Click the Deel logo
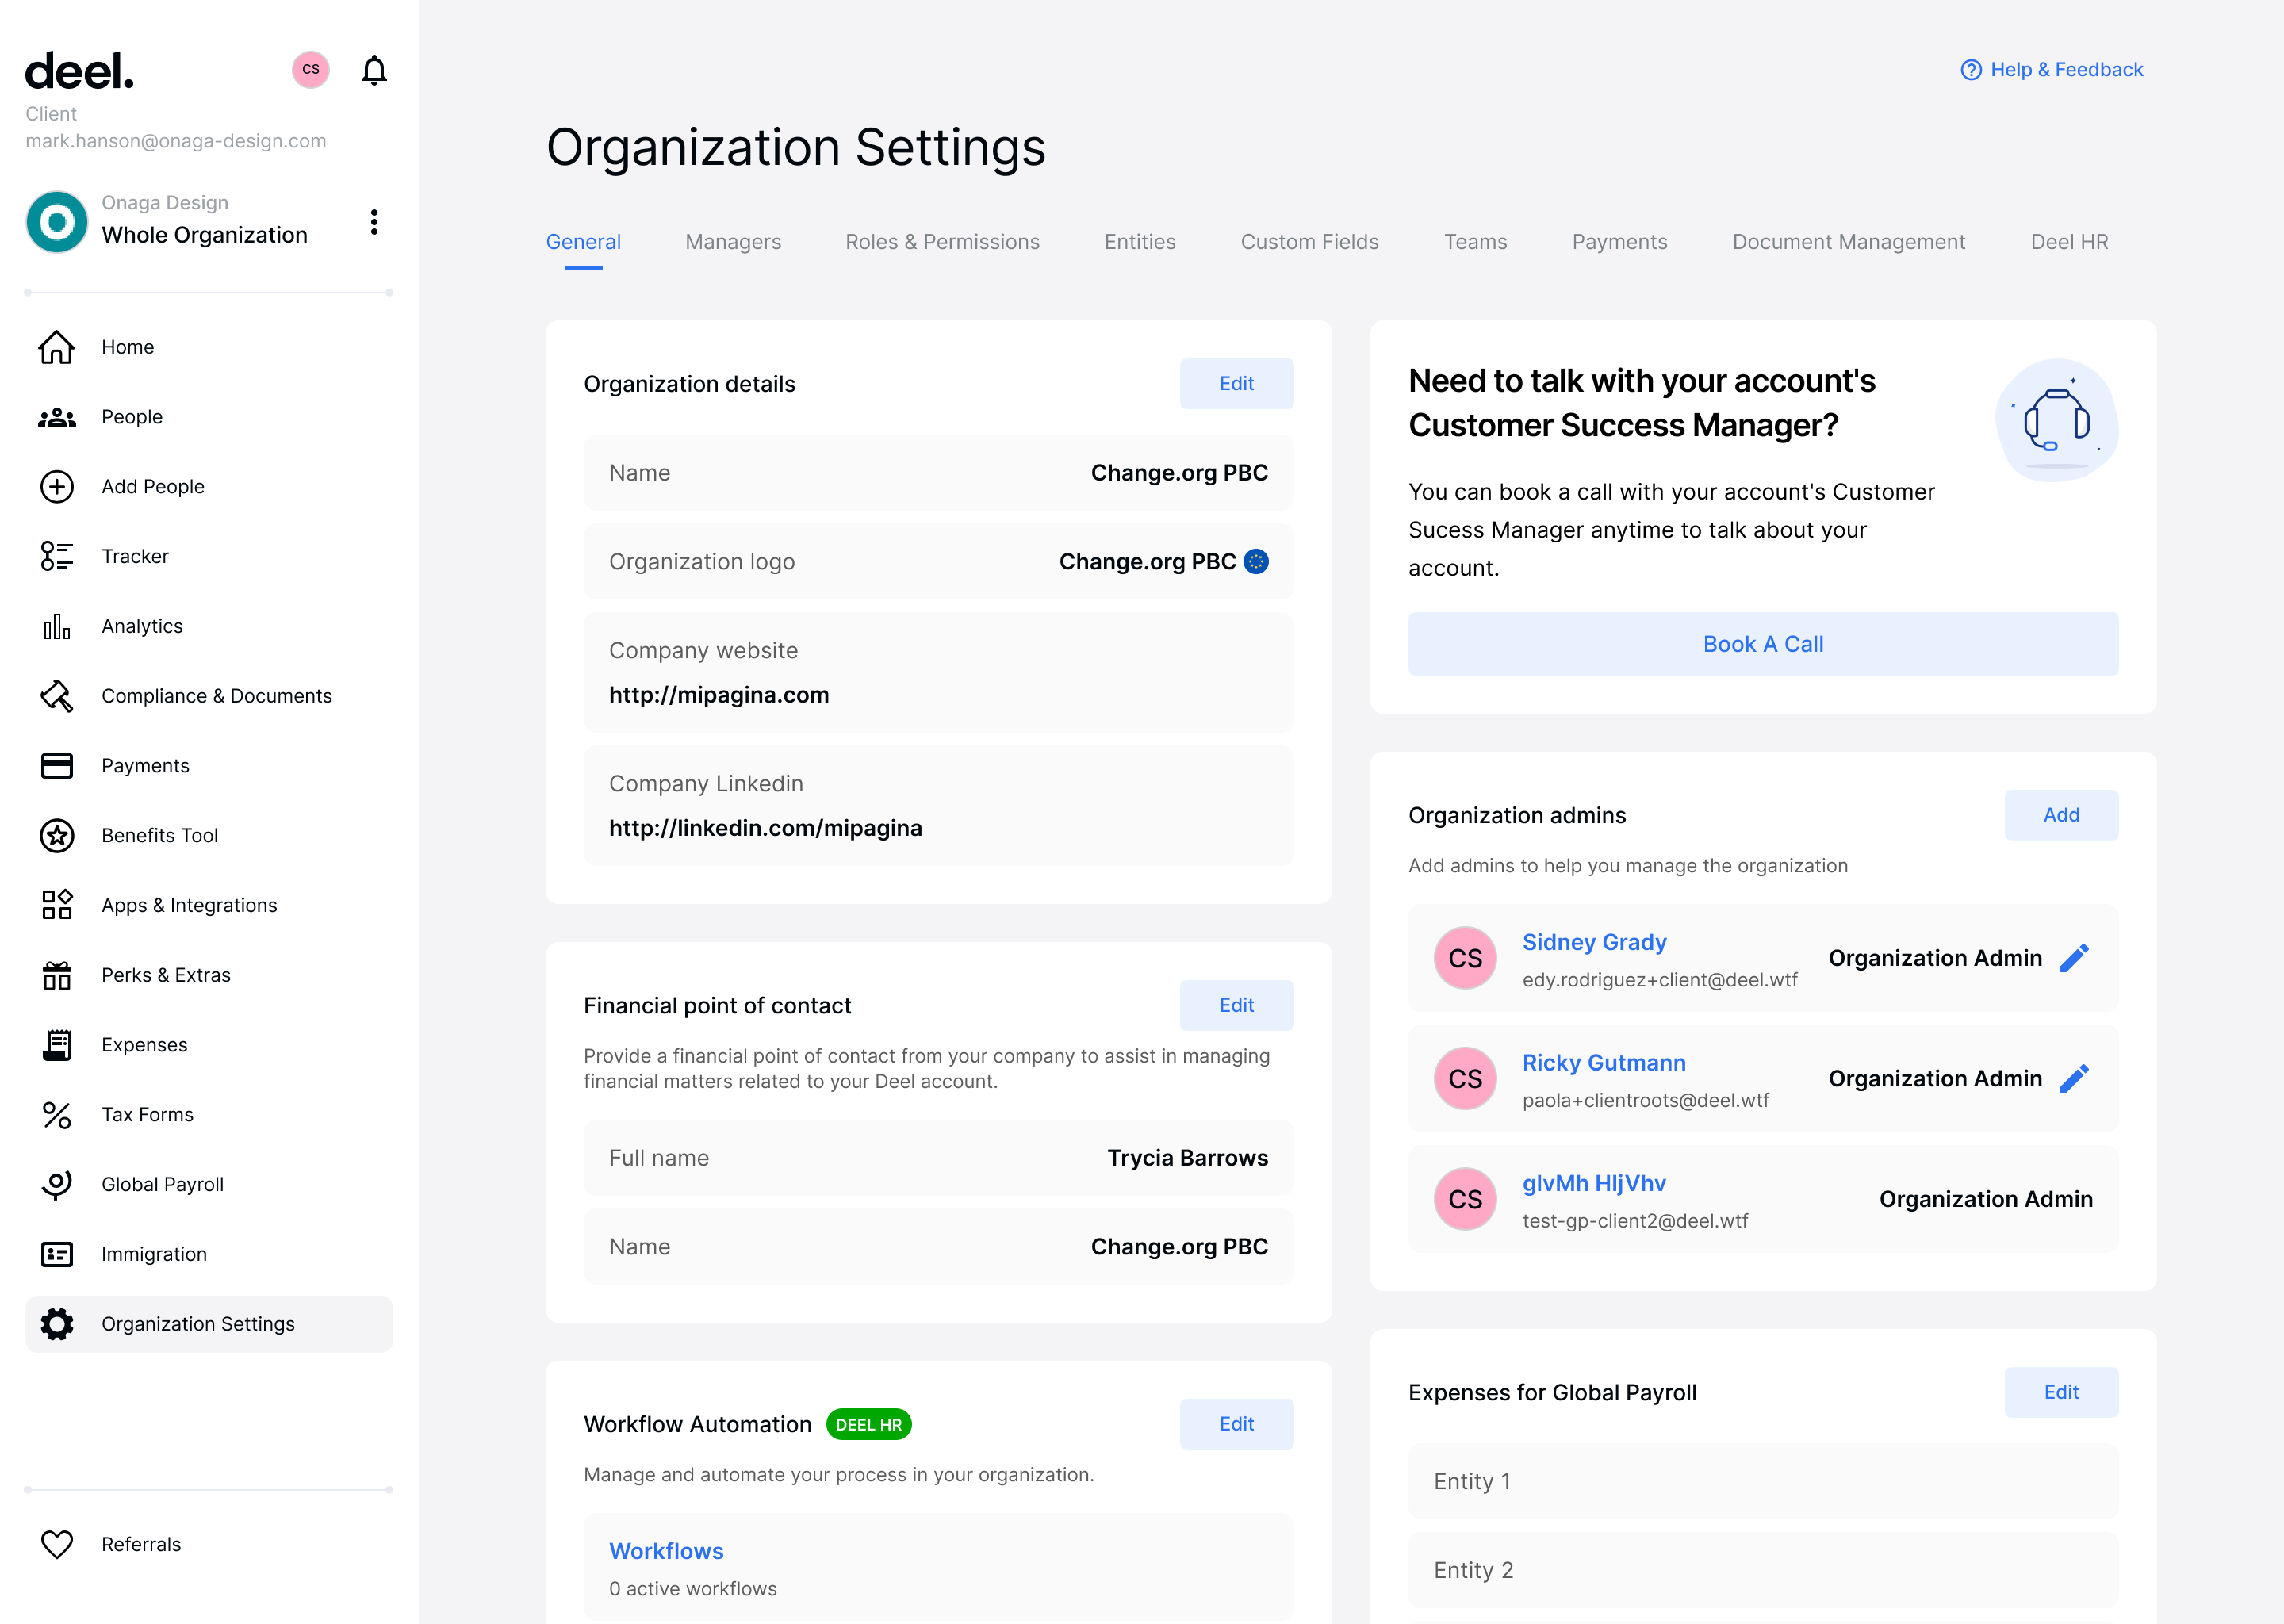The height and width of the screenshot is (1624, 2284). [x=79, y=71]
